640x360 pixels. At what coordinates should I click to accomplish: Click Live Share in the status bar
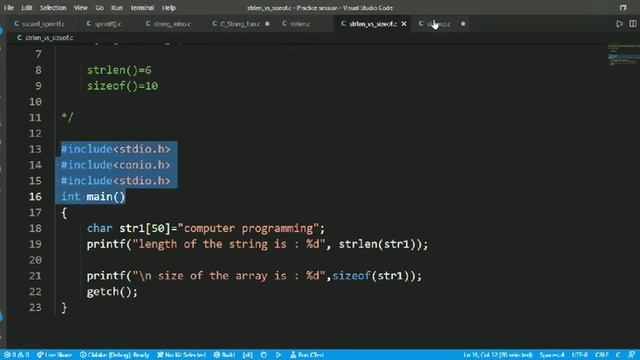(54, 355)
